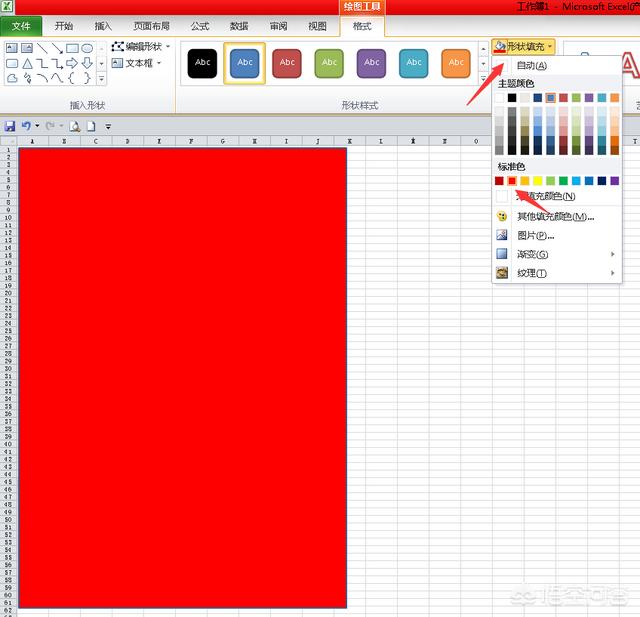
Task: Apply the black Abc shape style
Action: [x=202, y=63]
